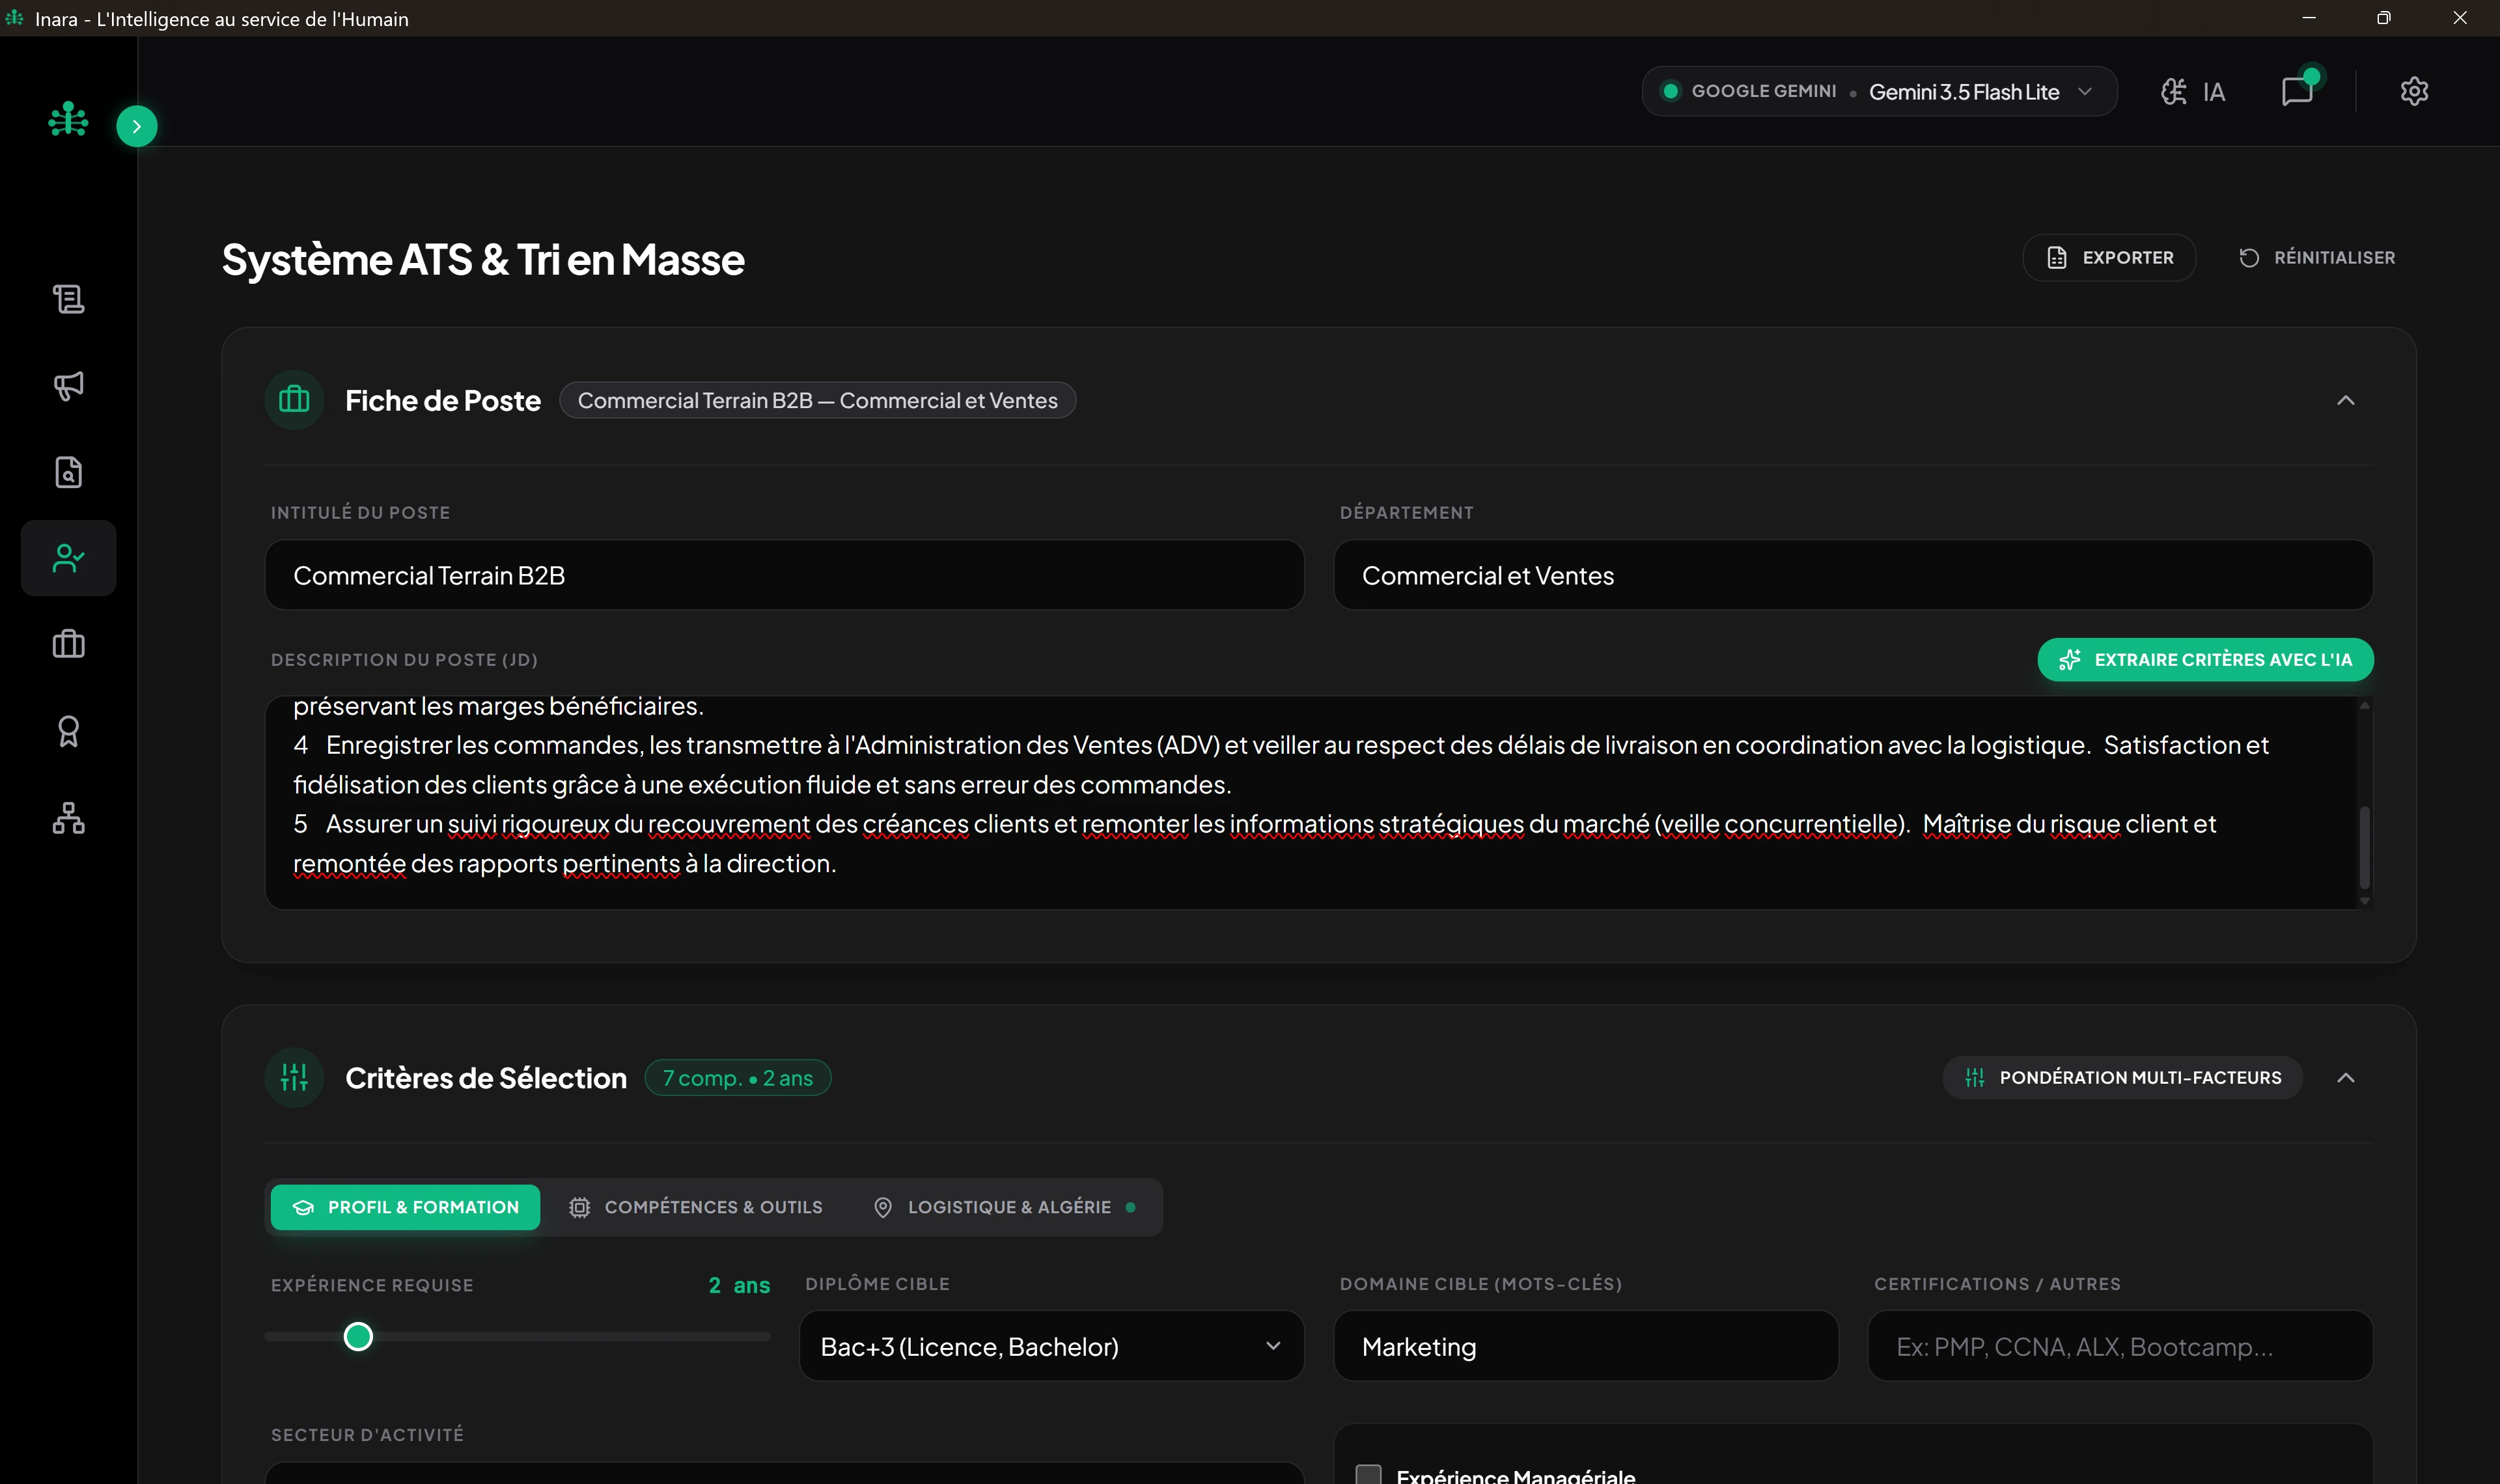Click the Expérience Requise slider handle
Viewport: 2500px width, 1484px height.
[358, 1336]
